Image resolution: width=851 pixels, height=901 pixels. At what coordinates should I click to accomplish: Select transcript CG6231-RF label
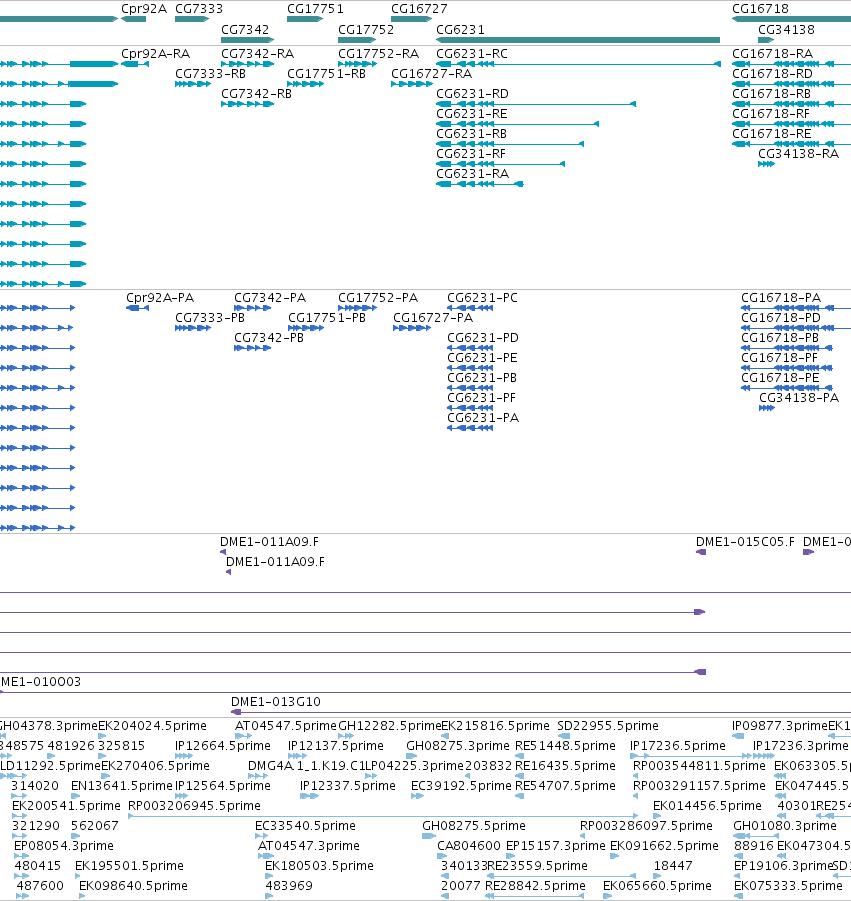[x=471, y=153]
